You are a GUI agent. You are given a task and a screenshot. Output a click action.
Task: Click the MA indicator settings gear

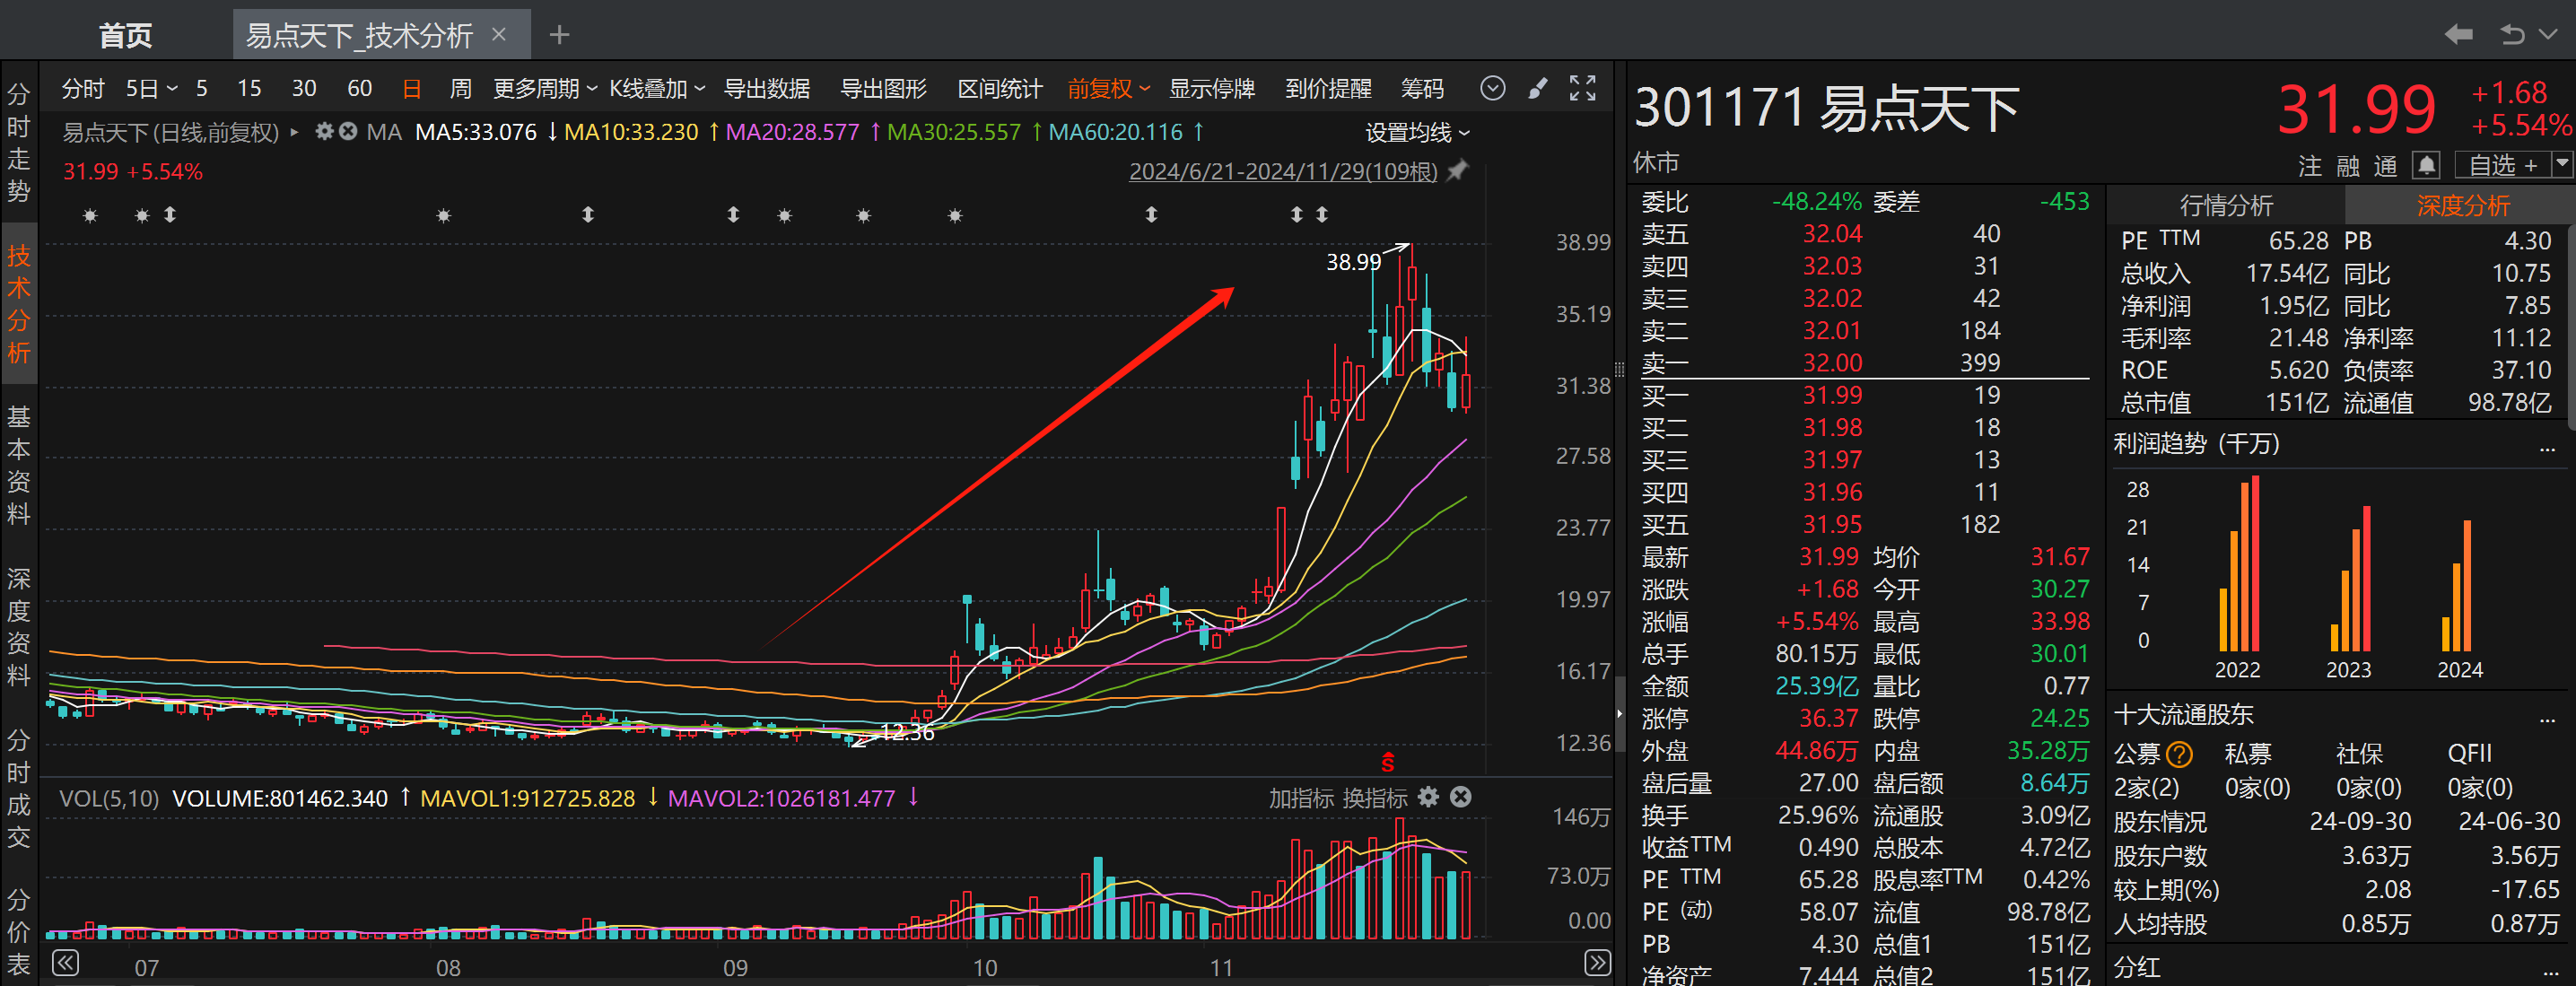click(324, 131)
